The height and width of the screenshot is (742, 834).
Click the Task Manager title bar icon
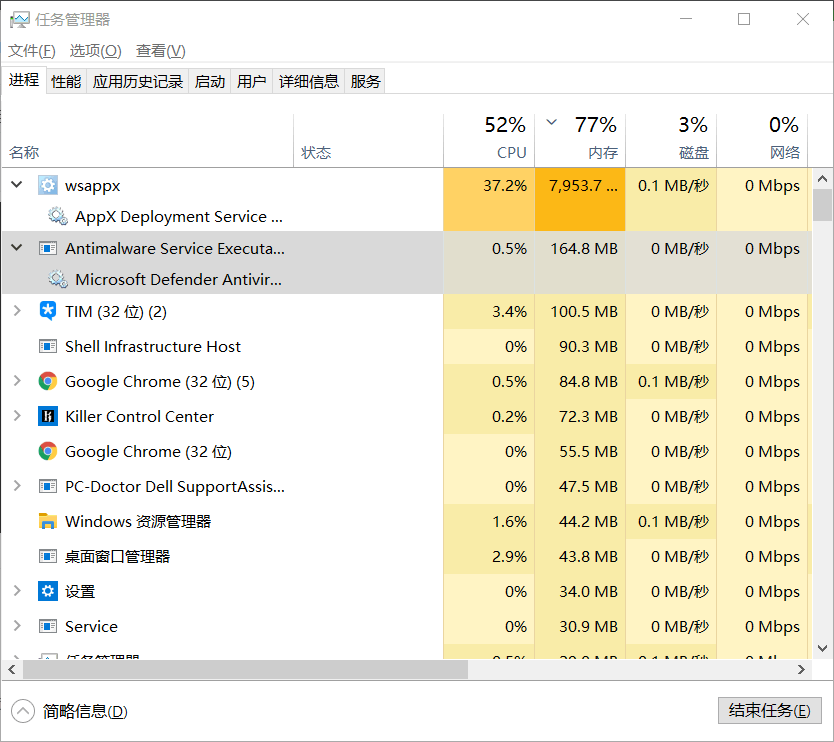click(20, 20)
